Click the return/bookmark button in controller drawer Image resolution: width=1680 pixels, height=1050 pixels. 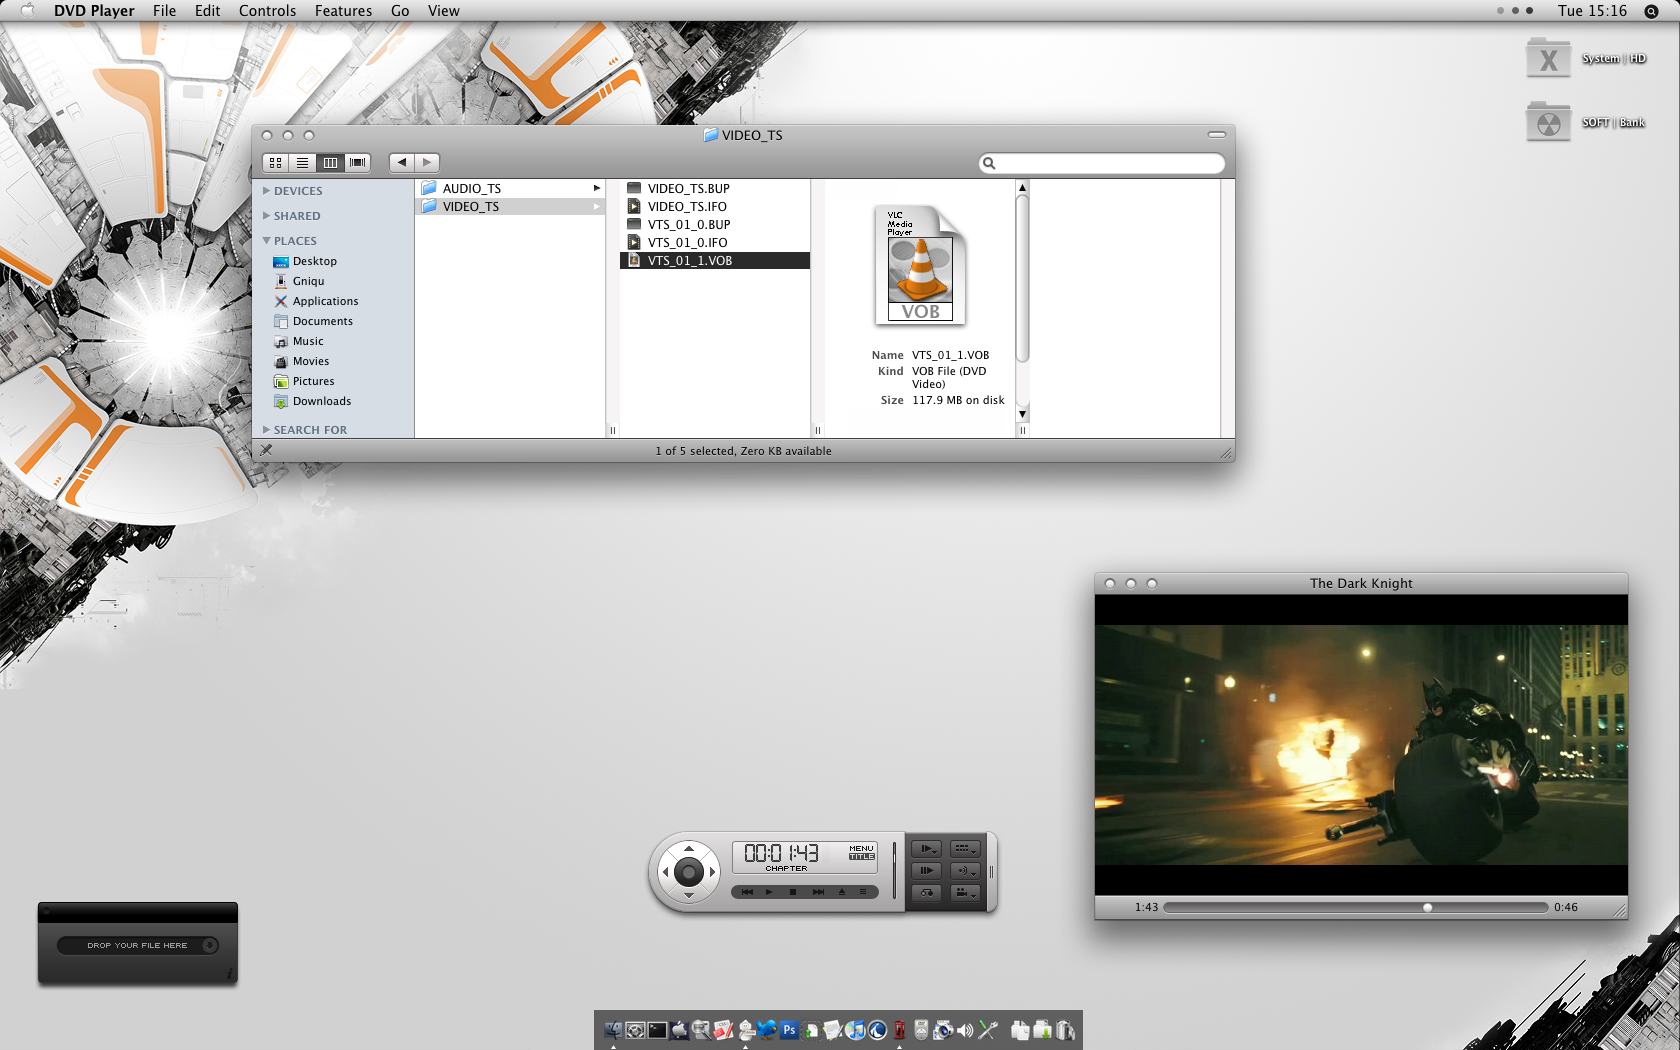tap(926, 893)
